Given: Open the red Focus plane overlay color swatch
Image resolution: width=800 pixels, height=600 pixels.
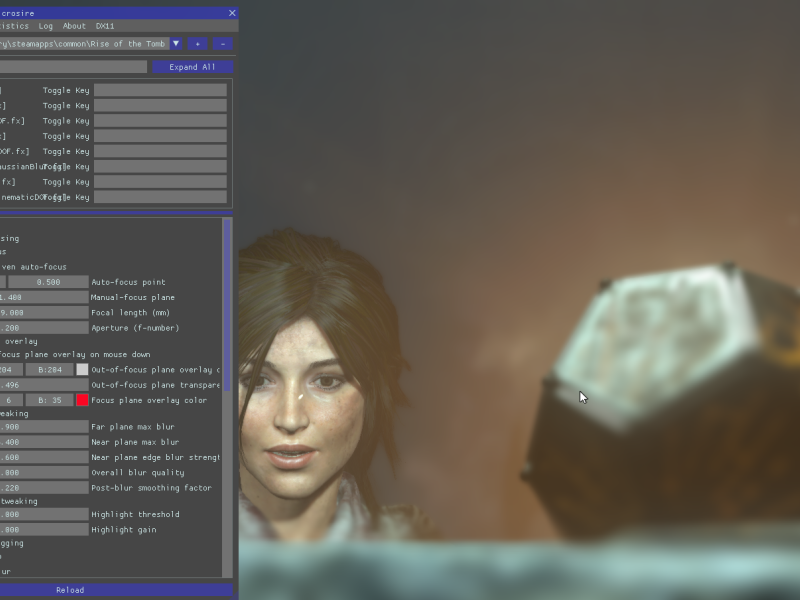Looking at the screenshot, I should (x=82, y=401).
